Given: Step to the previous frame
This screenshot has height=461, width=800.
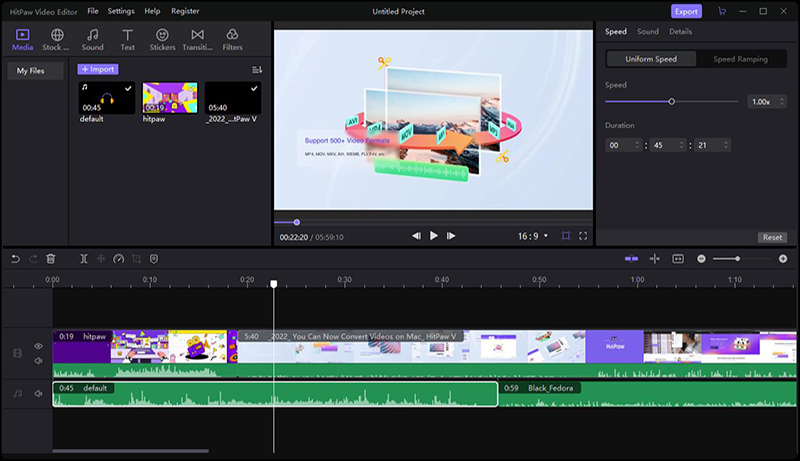Looking at the screenshot, I should tap(416, 236).
